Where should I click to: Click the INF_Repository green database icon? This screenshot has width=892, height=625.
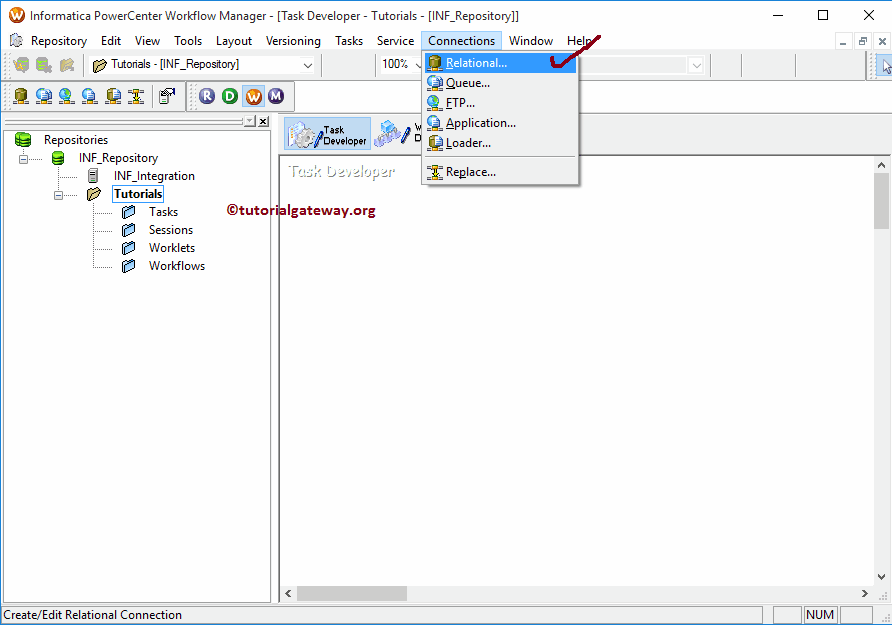(x=58, y=158)
